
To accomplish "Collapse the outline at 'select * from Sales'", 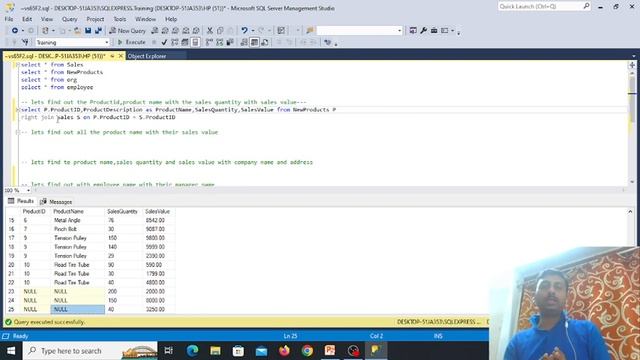I will (x=17, y=65).
